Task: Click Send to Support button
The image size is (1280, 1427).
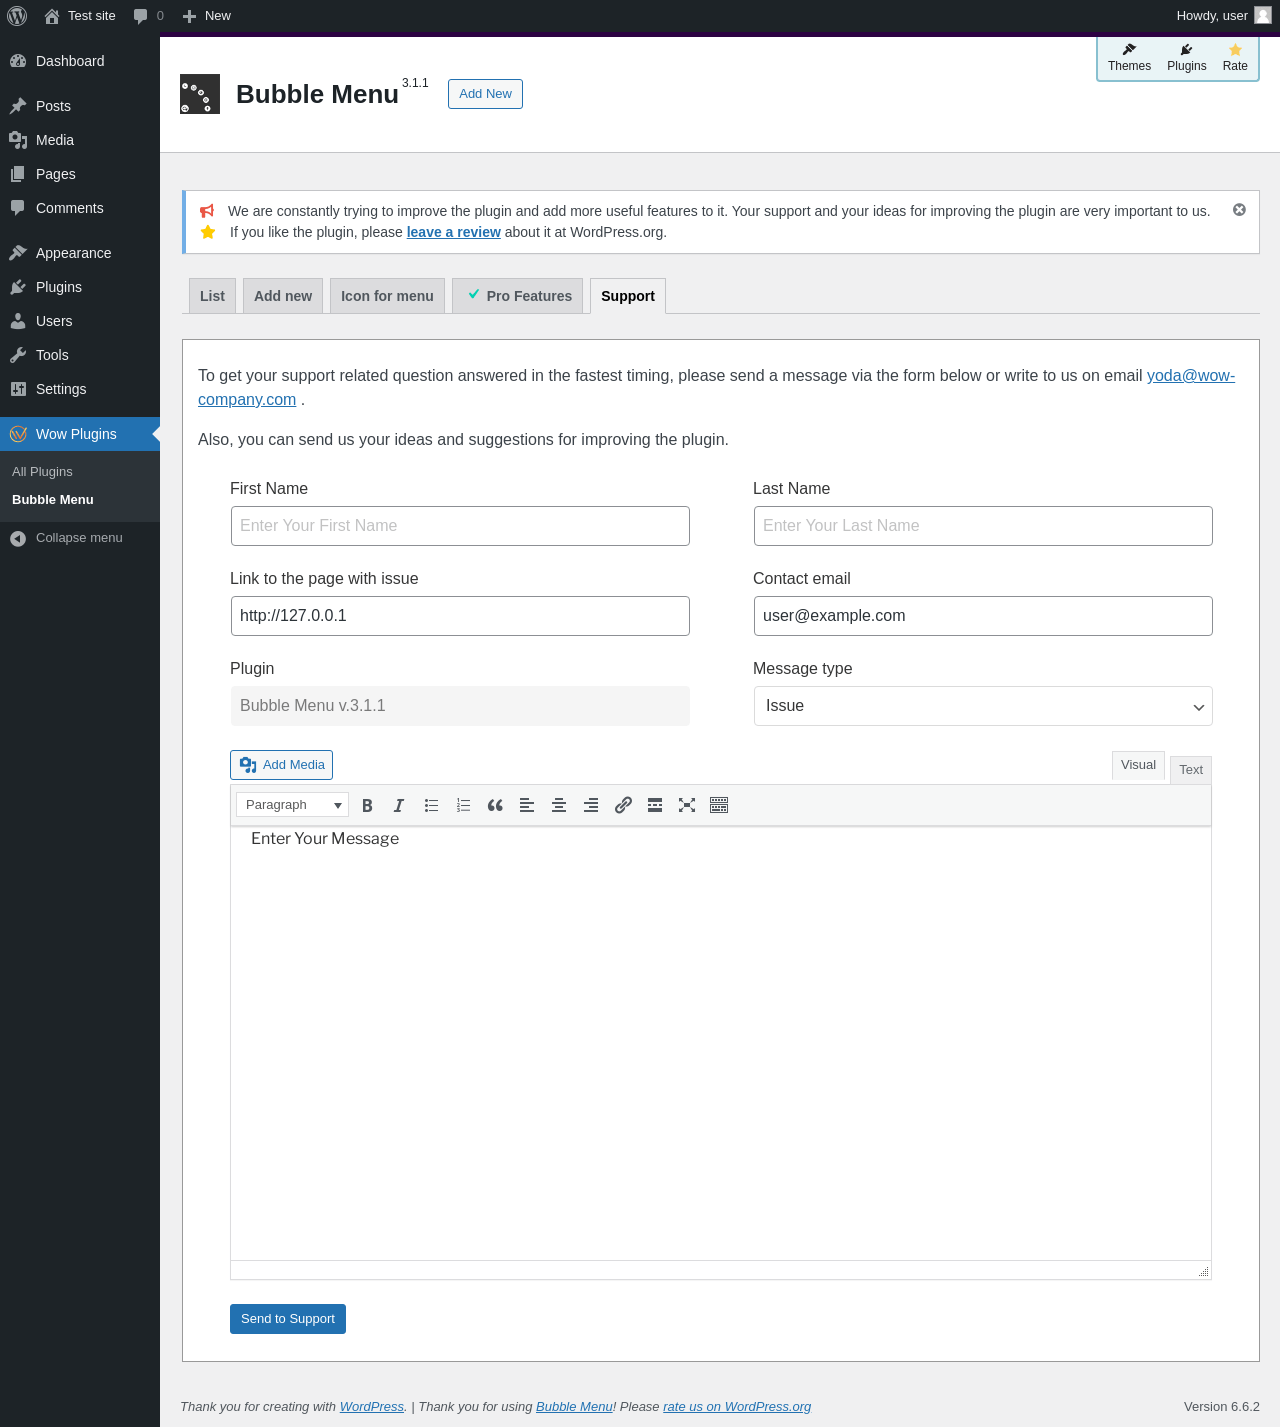Action: tap(288, 1319)
